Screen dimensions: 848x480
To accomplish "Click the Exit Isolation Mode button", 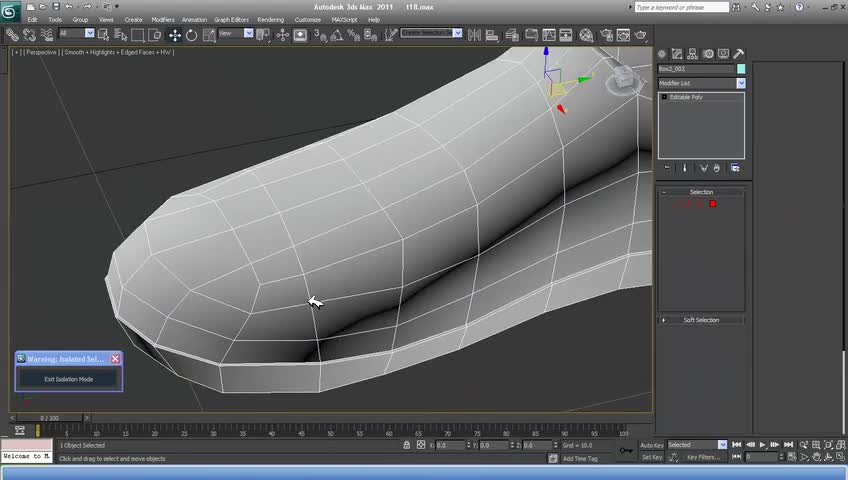I will [68, 379].
